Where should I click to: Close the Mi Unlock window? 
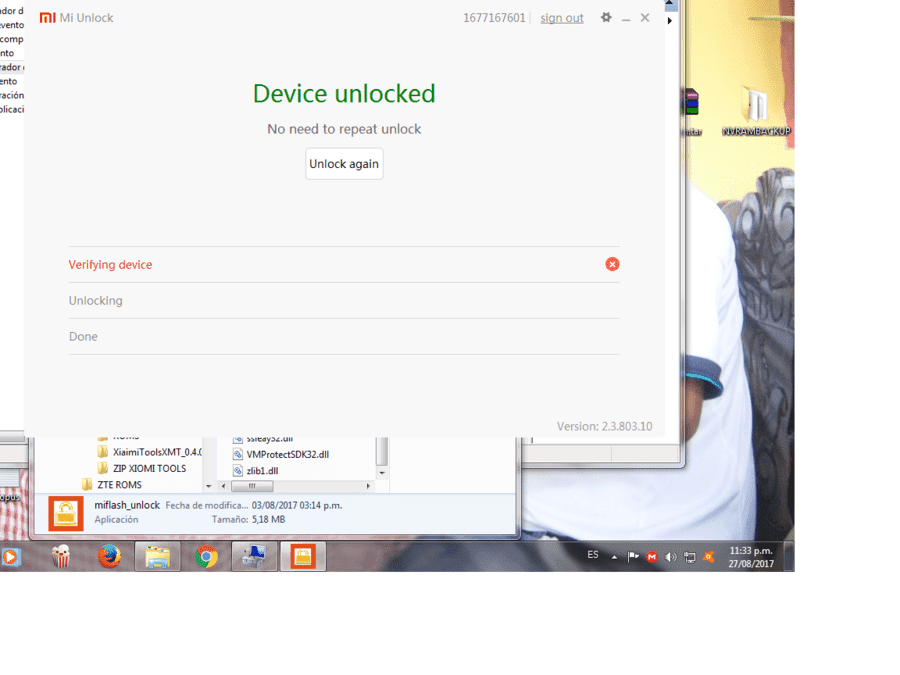click(645, 18)
